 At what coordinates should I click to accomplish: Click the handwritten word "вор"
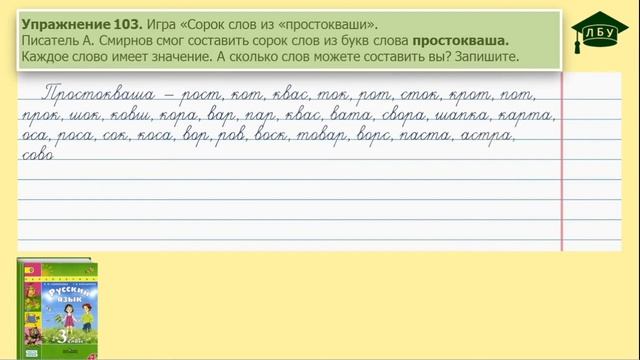click(x=197, y=137)
